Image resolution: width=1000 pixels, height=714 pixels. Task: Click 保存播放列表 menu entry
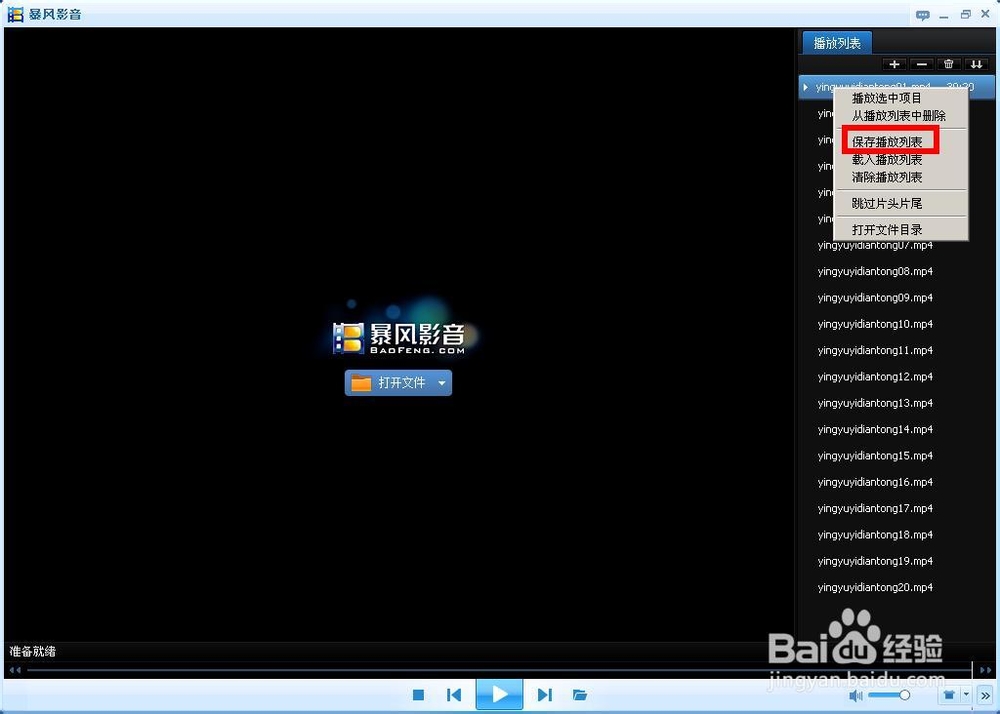pos(886,142)
